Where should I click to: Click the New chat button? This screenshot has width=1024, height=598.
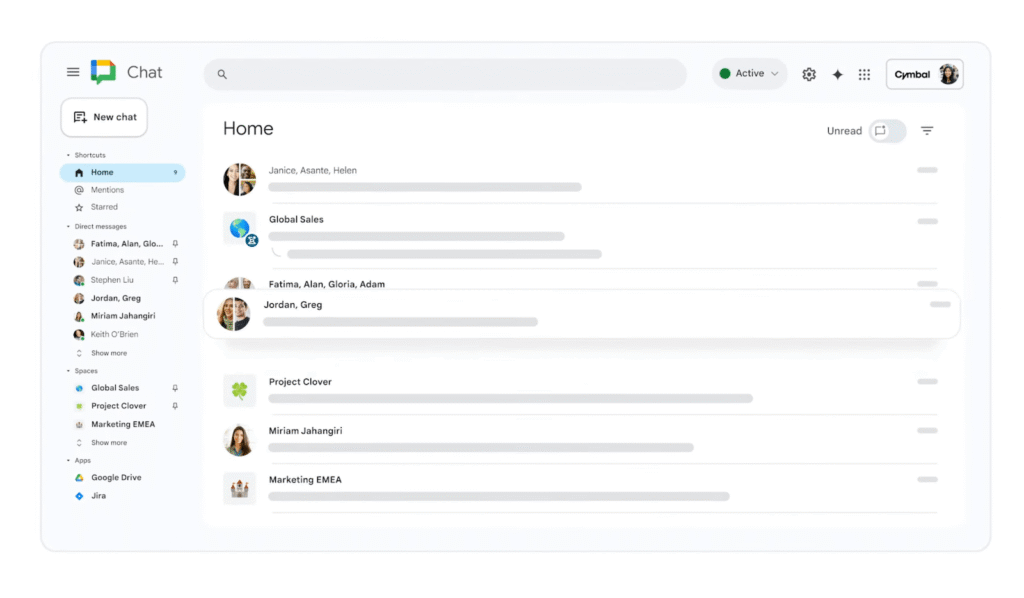click(104, 117)
